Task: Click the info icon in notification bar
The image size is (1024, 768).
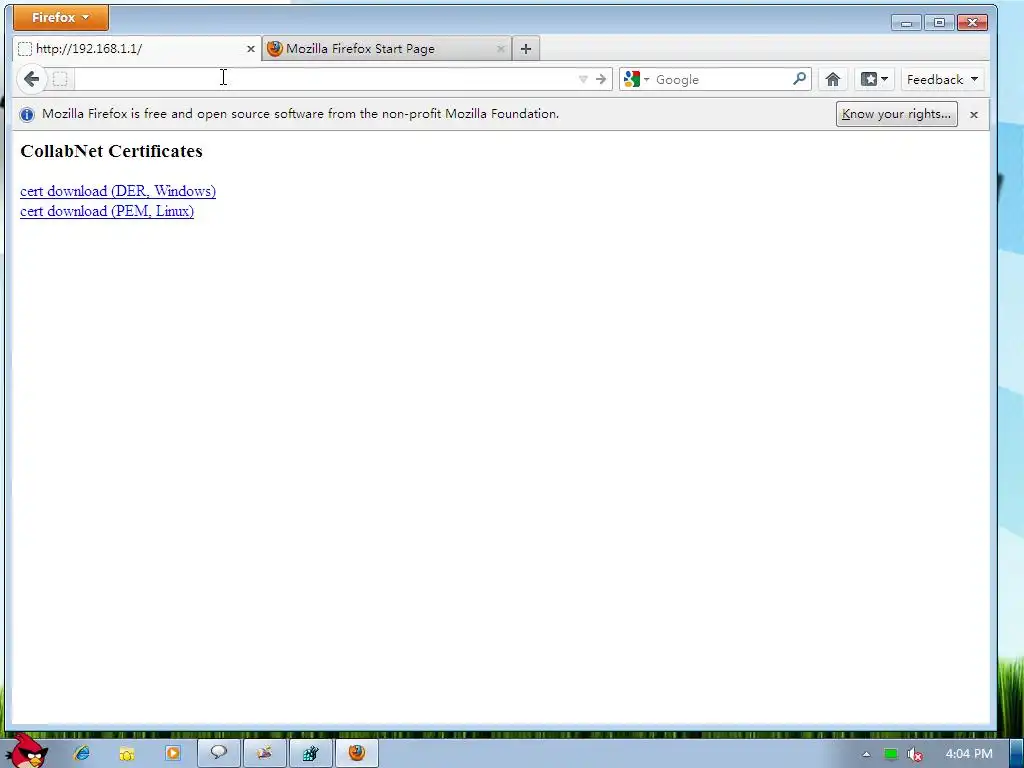Action: [x=27, y=114]
